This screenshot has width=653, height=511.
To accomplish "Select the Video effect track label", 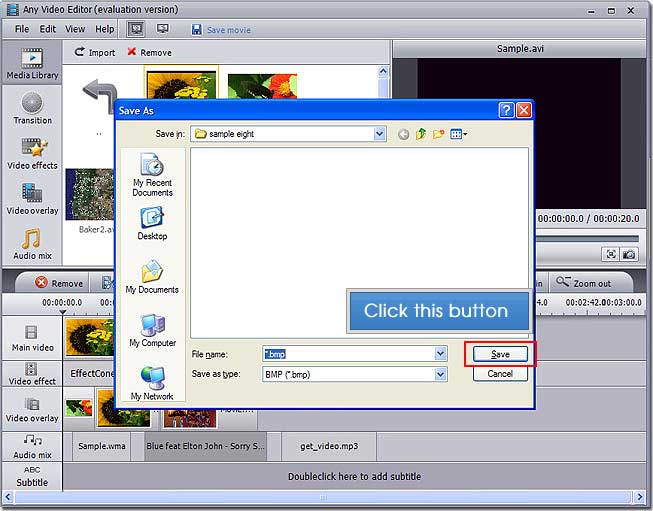I will [32, 374].
